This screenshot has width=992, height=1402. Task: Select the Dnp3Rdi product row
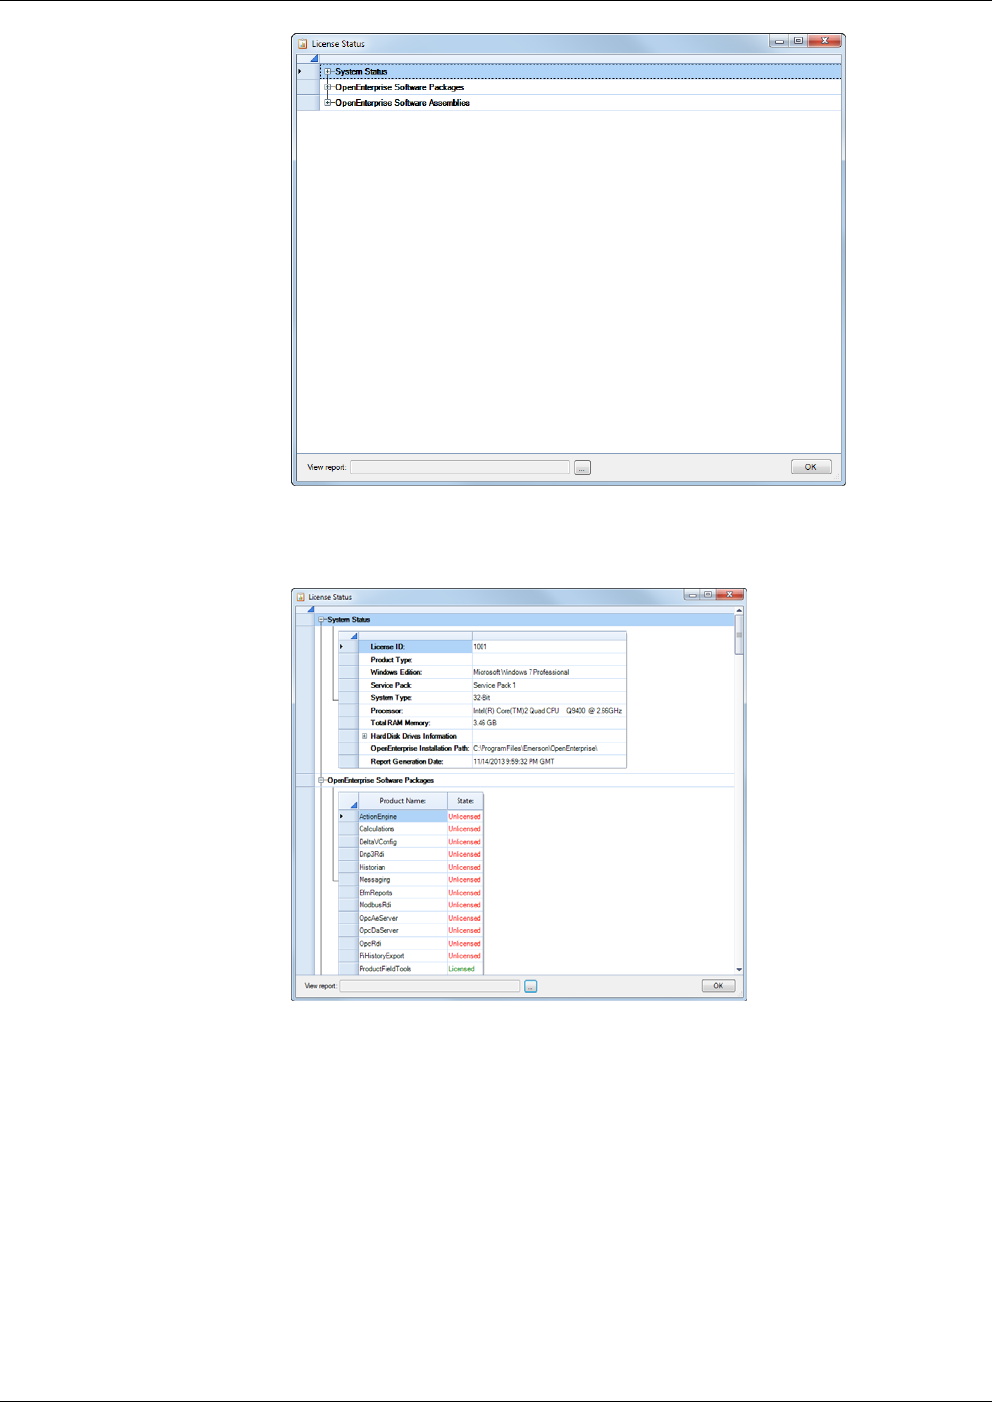tap(402, 855)
